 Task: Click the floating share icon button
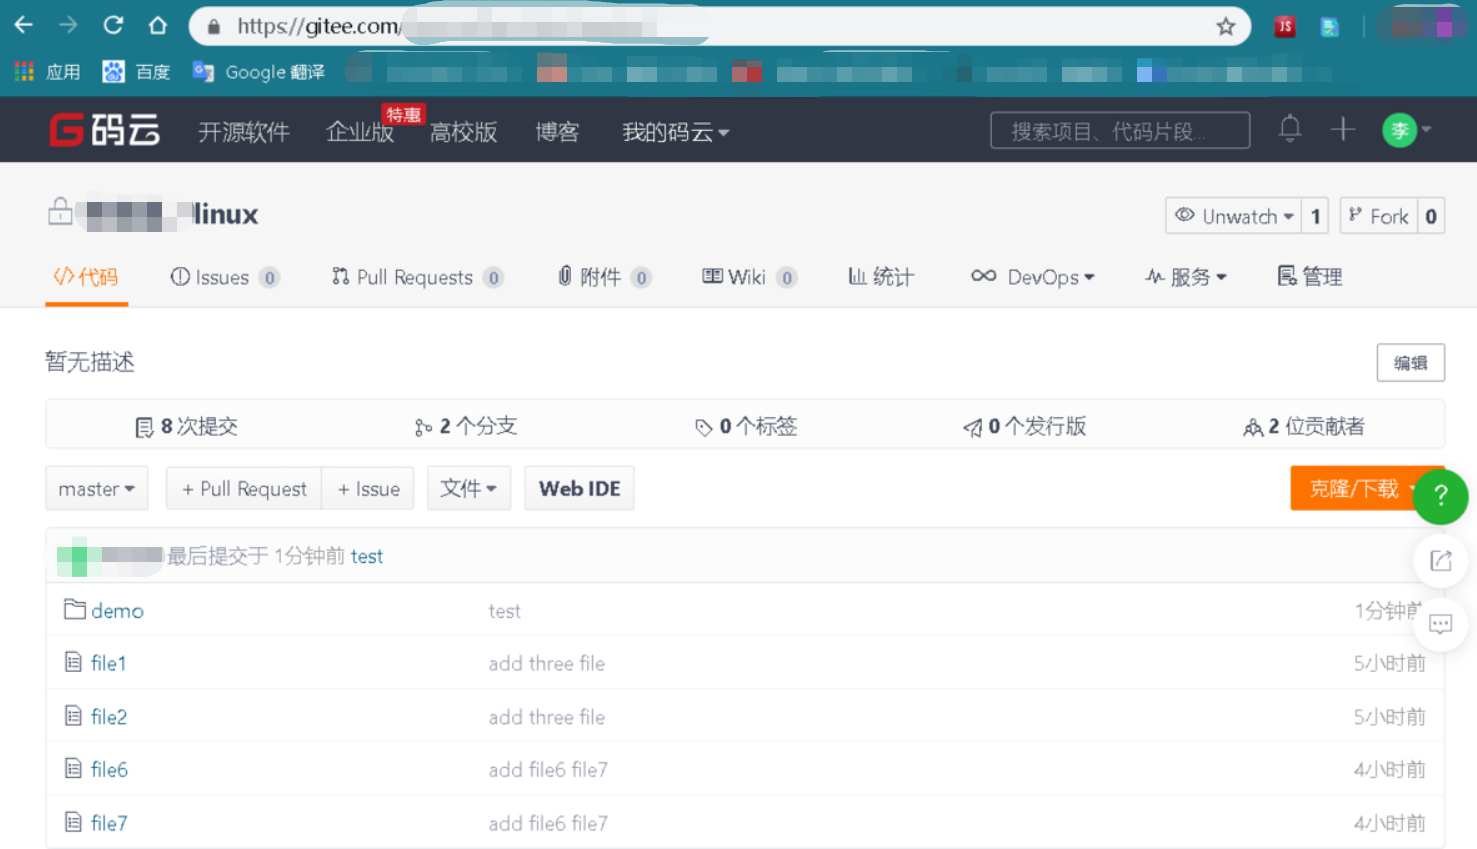pyautogui.click(x=1440, y=560)
